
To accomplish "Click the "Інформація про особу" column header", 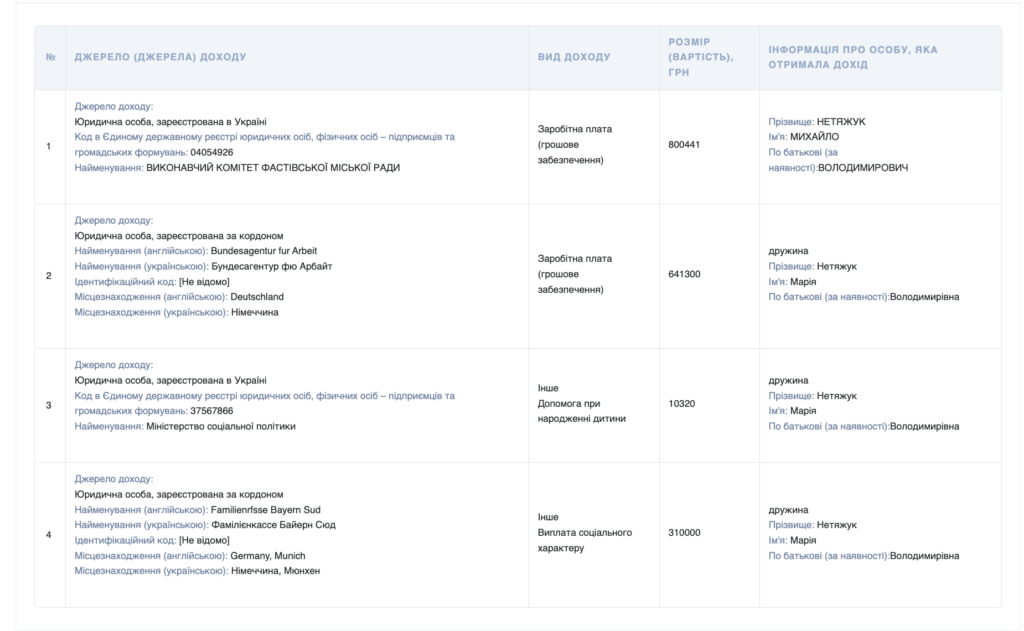I will pos(852,57).
